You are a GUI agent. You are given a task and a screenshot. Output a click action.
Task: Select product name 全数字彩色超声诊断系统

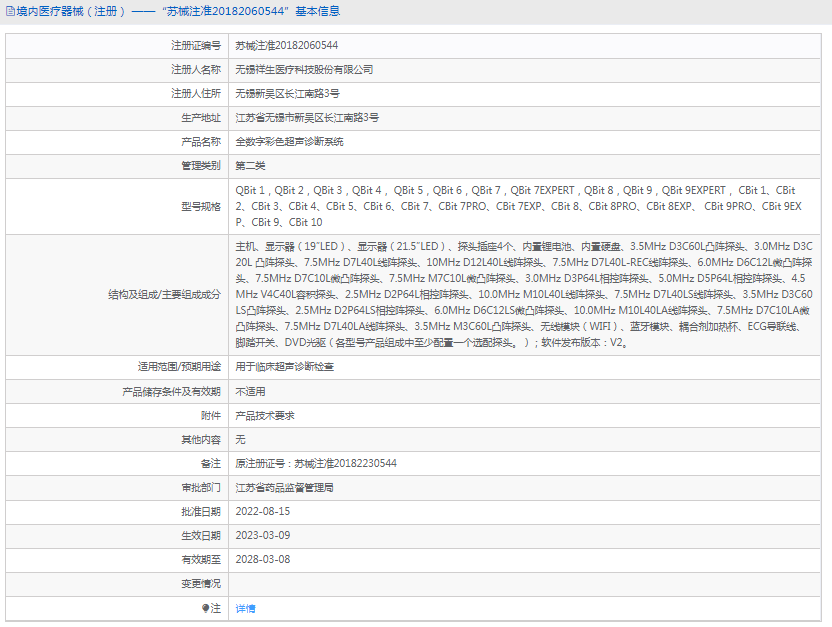289,142
